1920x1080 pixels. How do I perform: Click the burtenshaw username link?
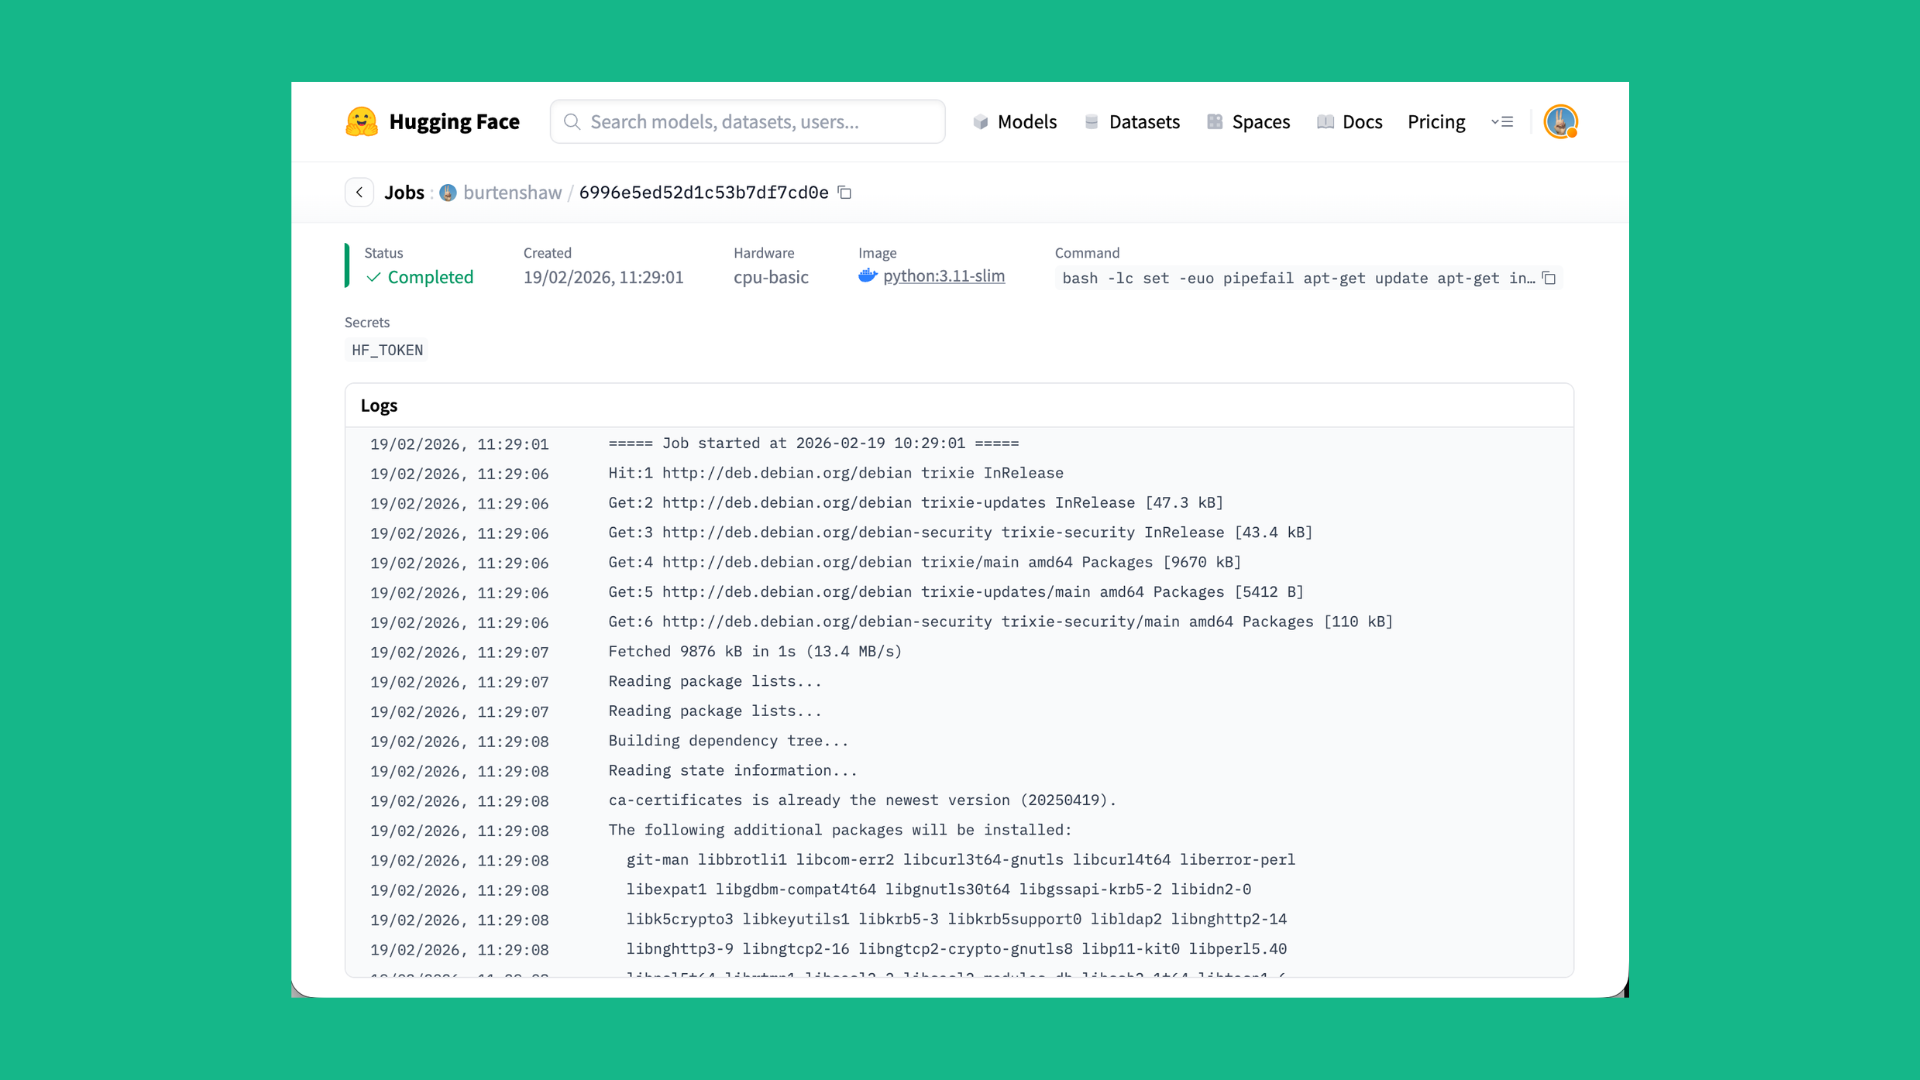click(512, 193)
